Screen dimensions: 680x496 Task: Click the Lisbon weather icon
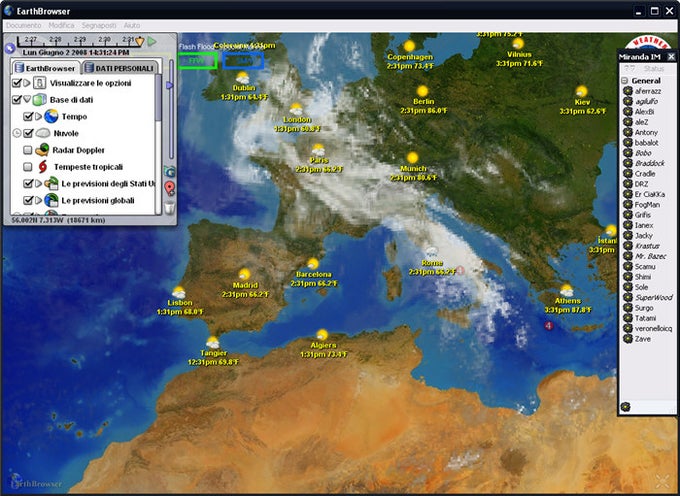pos(179,293)
